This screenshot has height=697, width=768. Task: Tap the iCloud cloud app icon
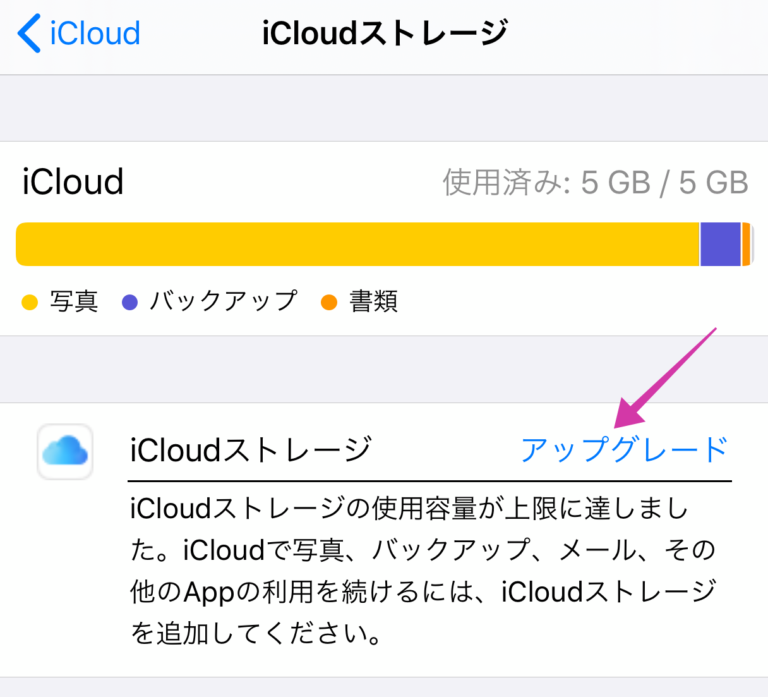coord(65,452)
